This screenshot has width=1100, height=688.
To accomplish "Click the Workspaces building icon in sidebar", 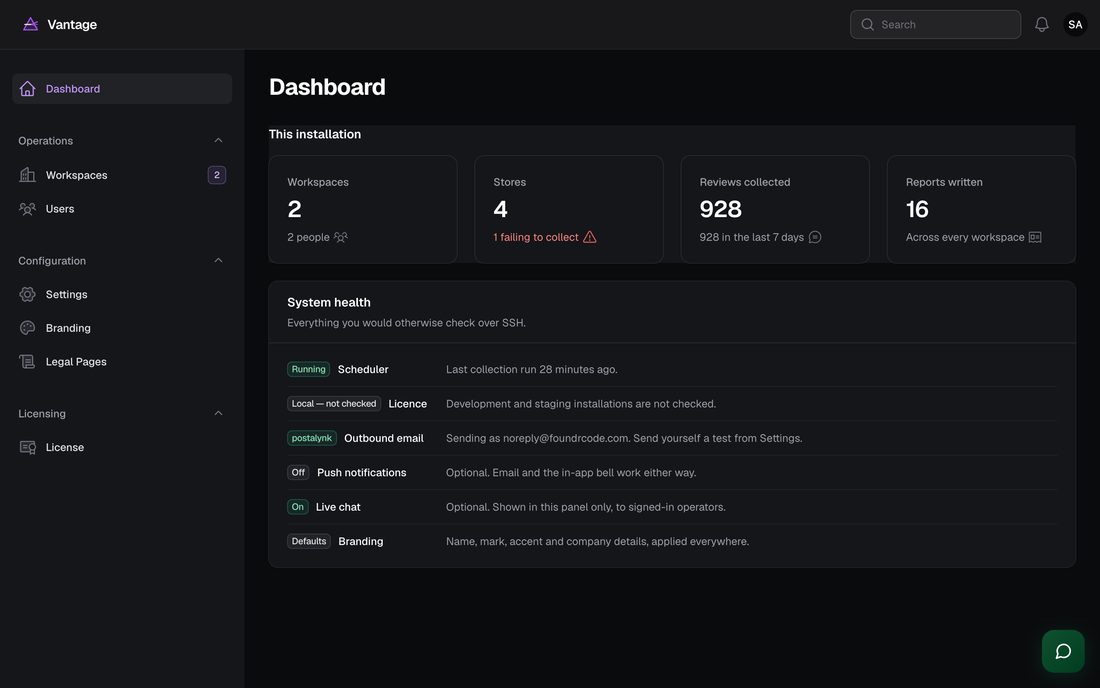I will (x=27, y=175).
